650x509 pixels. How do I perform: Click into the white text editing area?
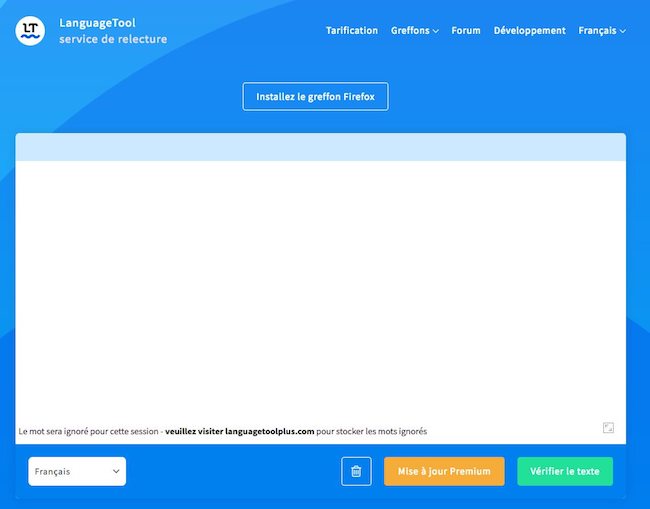click(x=320, y=290)
